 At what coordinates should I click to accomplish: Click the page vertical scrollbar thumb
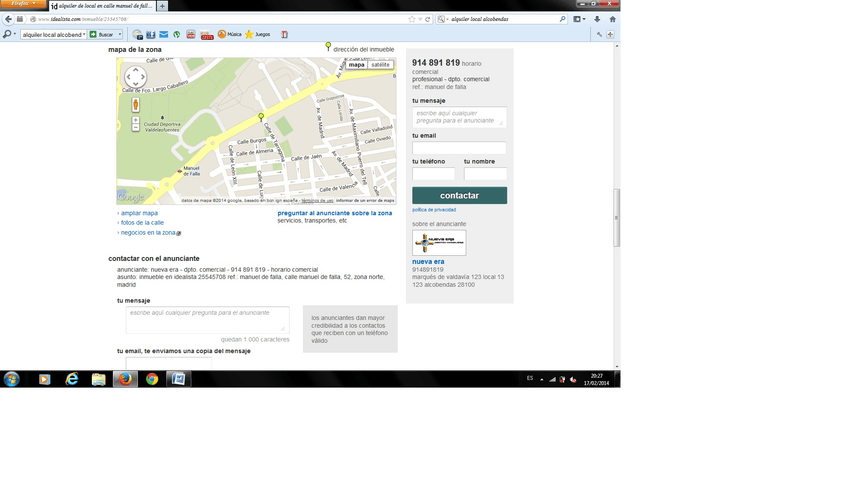pyautogui.click(x=616, y=215)
